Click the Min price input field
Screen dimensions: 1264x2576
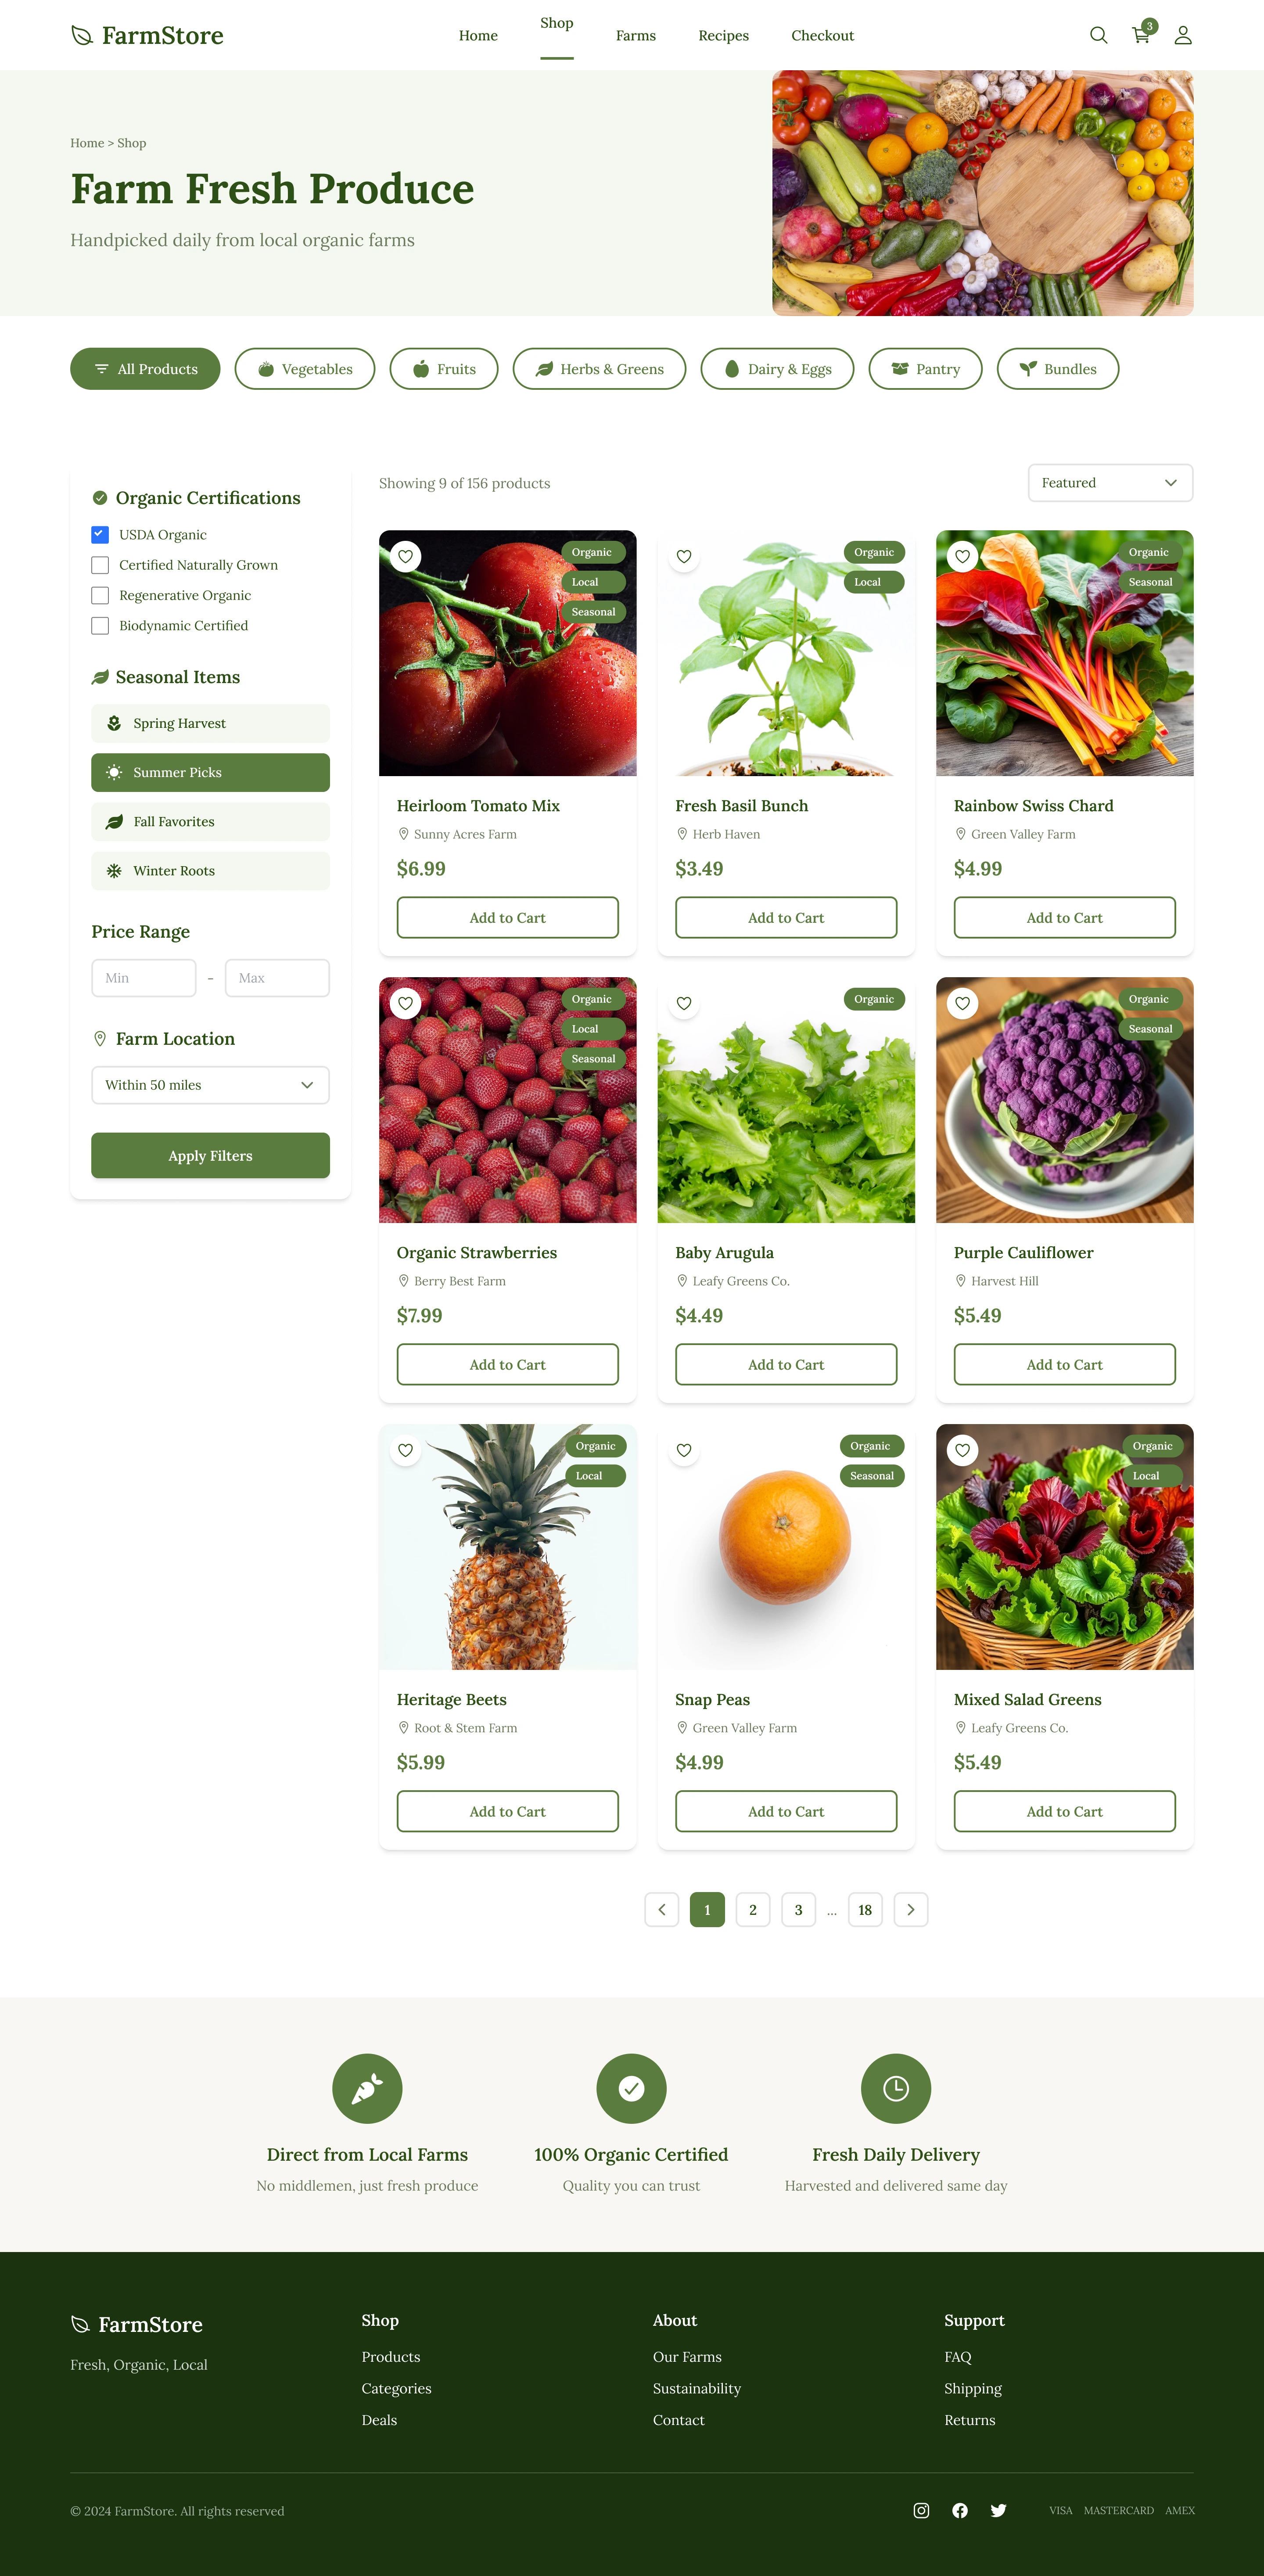[144, 978]
